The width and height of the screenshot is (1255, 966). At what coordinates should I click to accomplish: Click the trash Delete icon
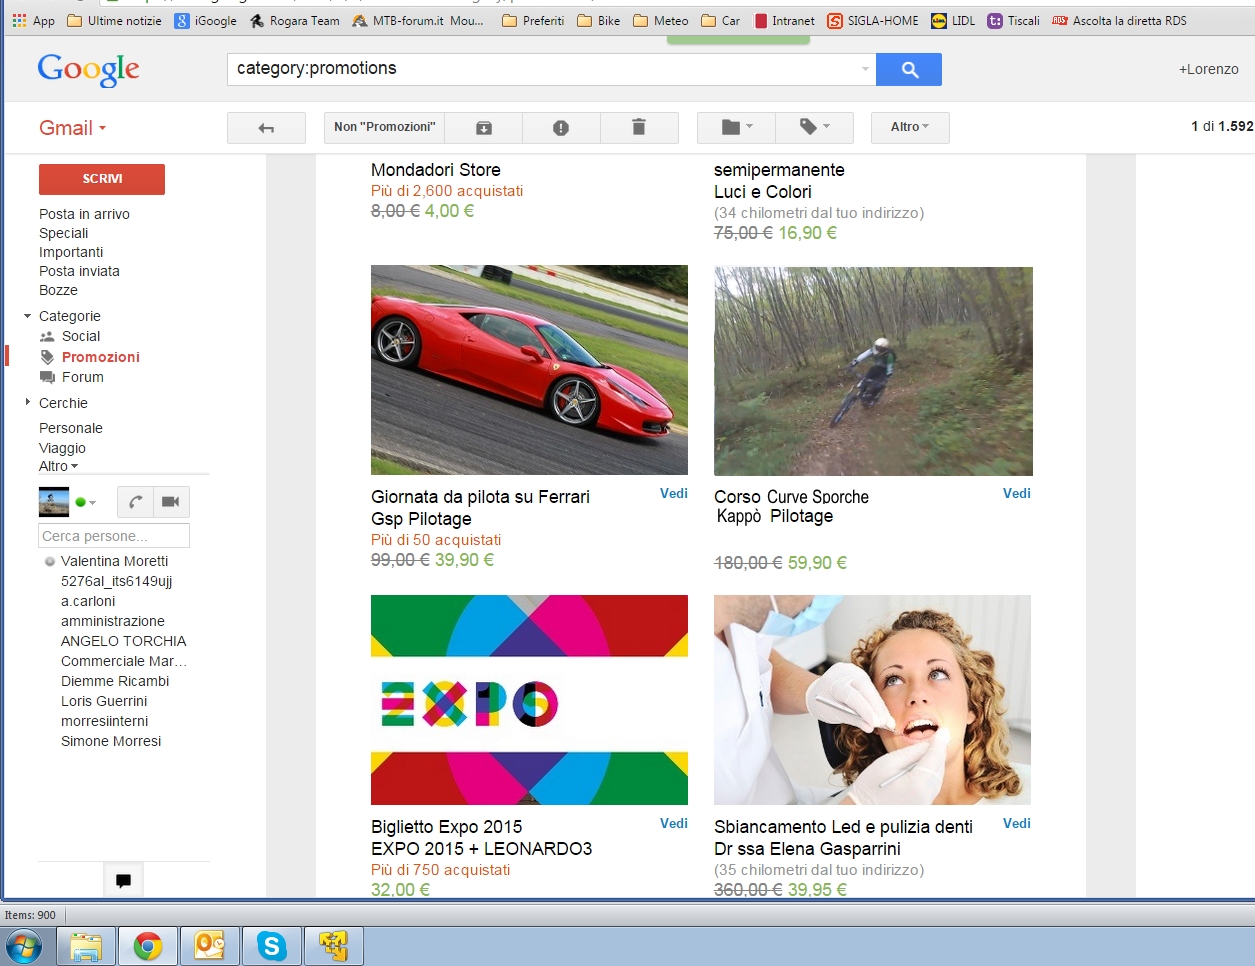[639, 127]
